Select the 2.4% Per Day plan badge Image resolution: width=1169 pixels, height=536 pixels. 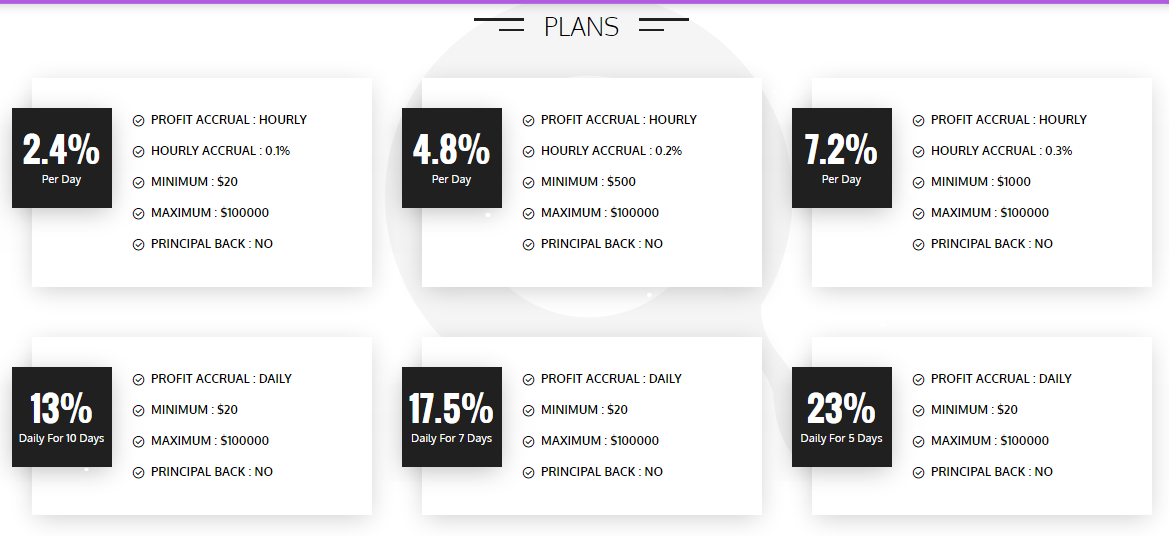point(61,158)
